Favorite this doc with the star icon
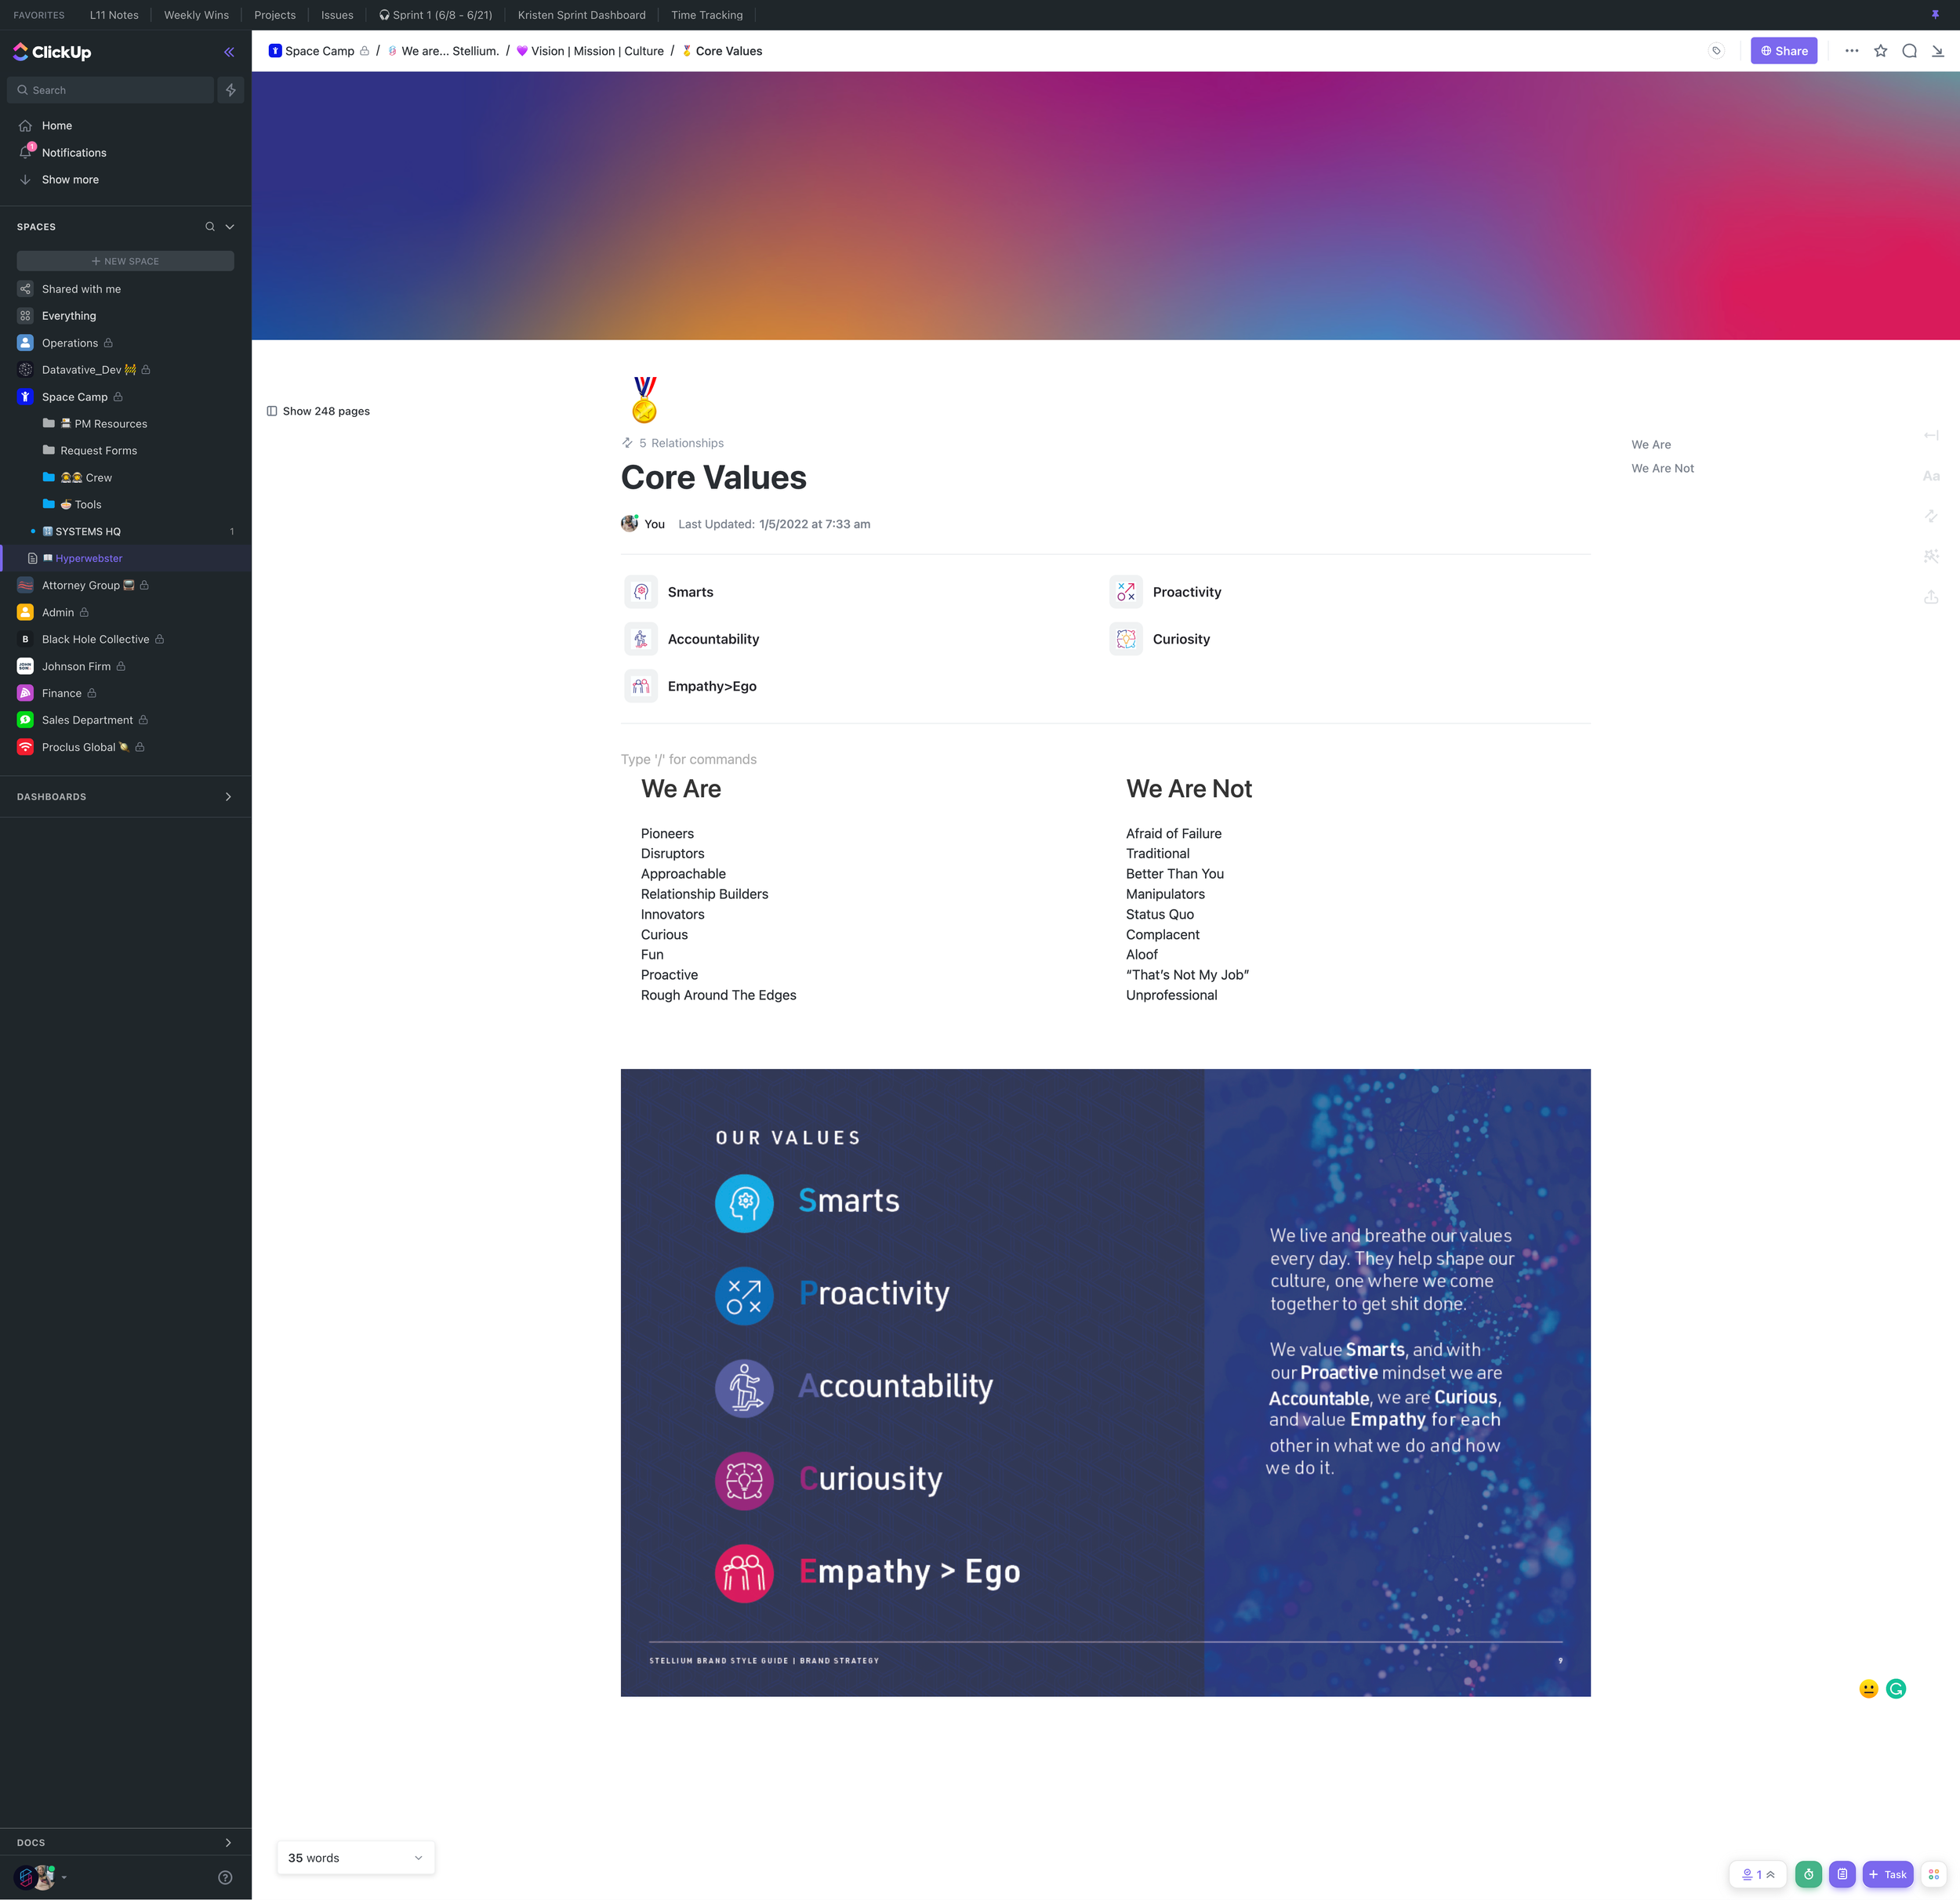This screenshot has width=1960, height=1900. tap(1880, 51)
